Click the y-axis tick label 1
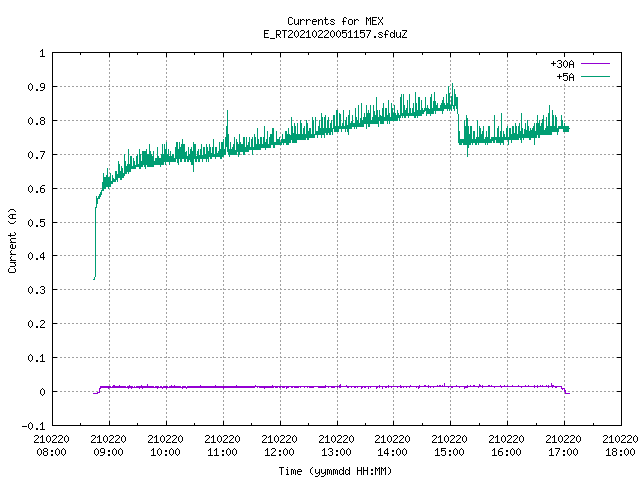This screenshot has height=480, width=640. pyautogui.click(x=42, y=53)
